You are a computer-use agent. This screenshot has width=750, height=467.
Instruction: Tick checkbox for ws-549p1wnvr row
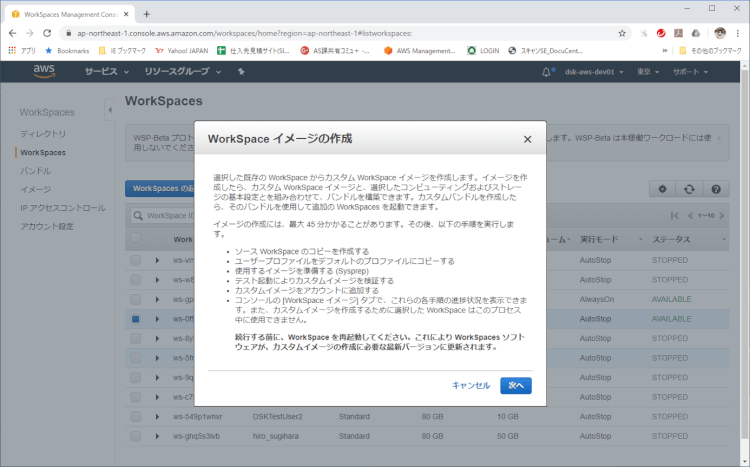point(135,415)
